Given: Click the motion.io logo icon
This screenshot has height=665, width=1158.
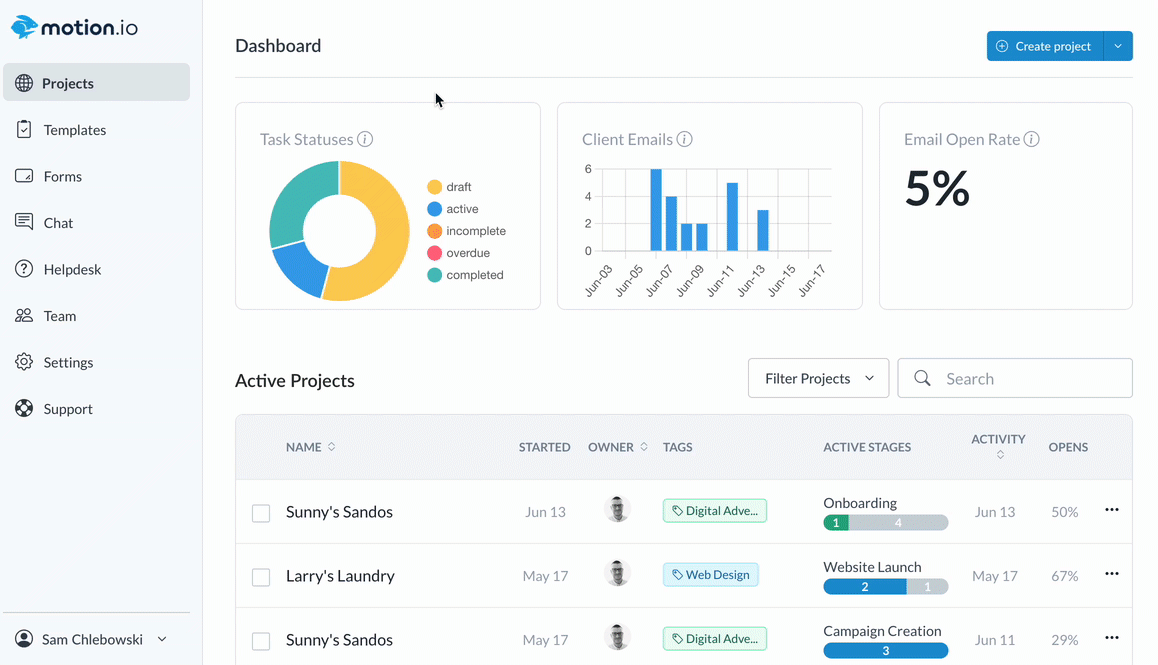Looking at the screenshot, I should [24, 27].
